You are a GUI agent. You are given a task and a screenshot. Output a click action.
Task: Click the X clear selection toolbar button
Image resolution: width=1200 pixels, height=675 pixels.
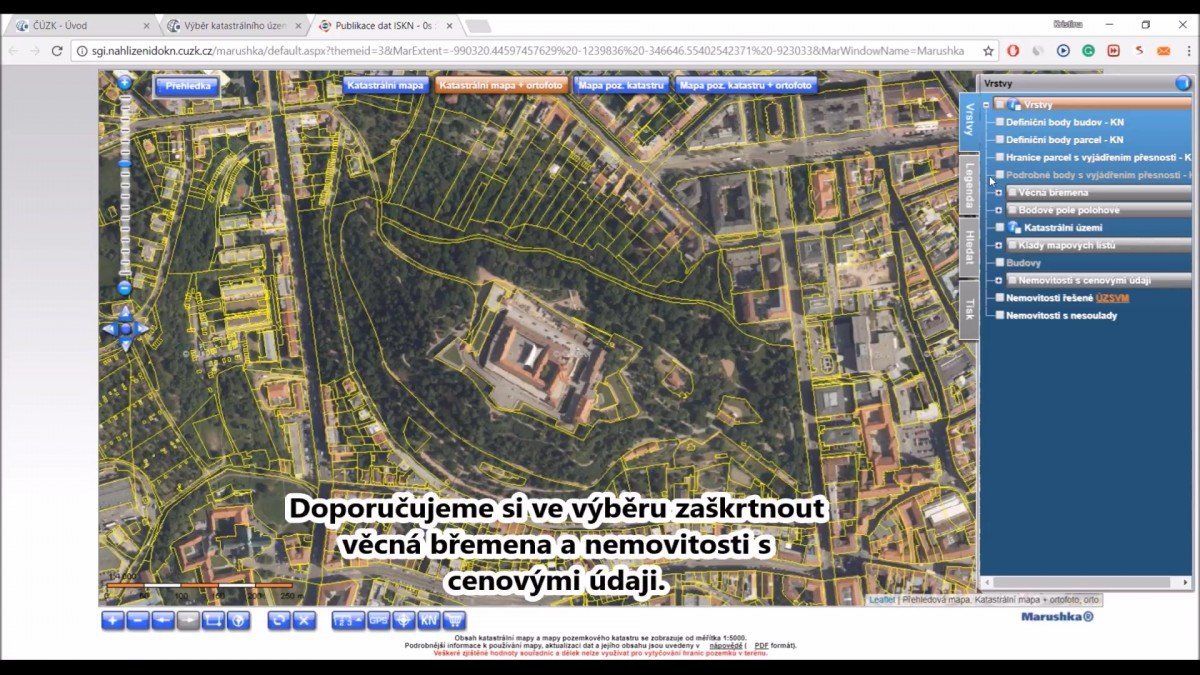click(304, 620)
